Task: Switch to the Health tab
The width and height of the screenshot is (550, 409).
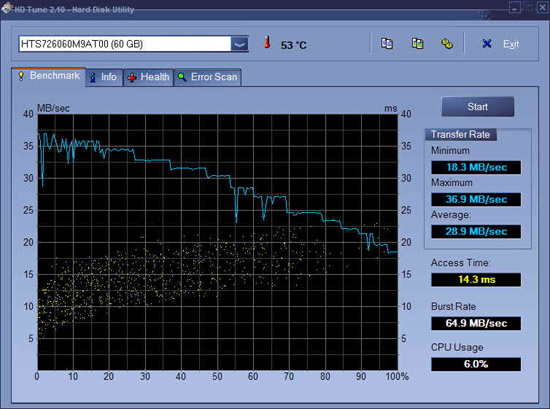Action: click(148, 77)
